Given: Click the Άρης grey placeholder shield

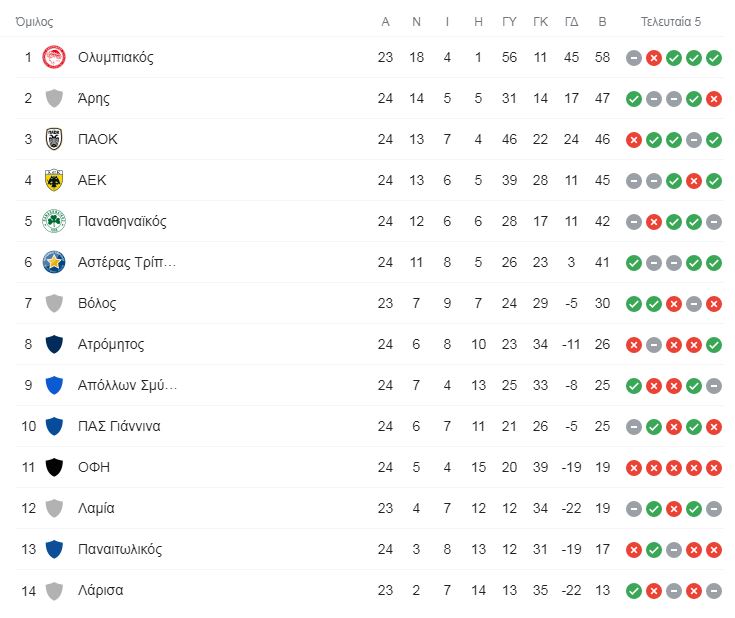Looking at the screenshot, I should 54,98.
